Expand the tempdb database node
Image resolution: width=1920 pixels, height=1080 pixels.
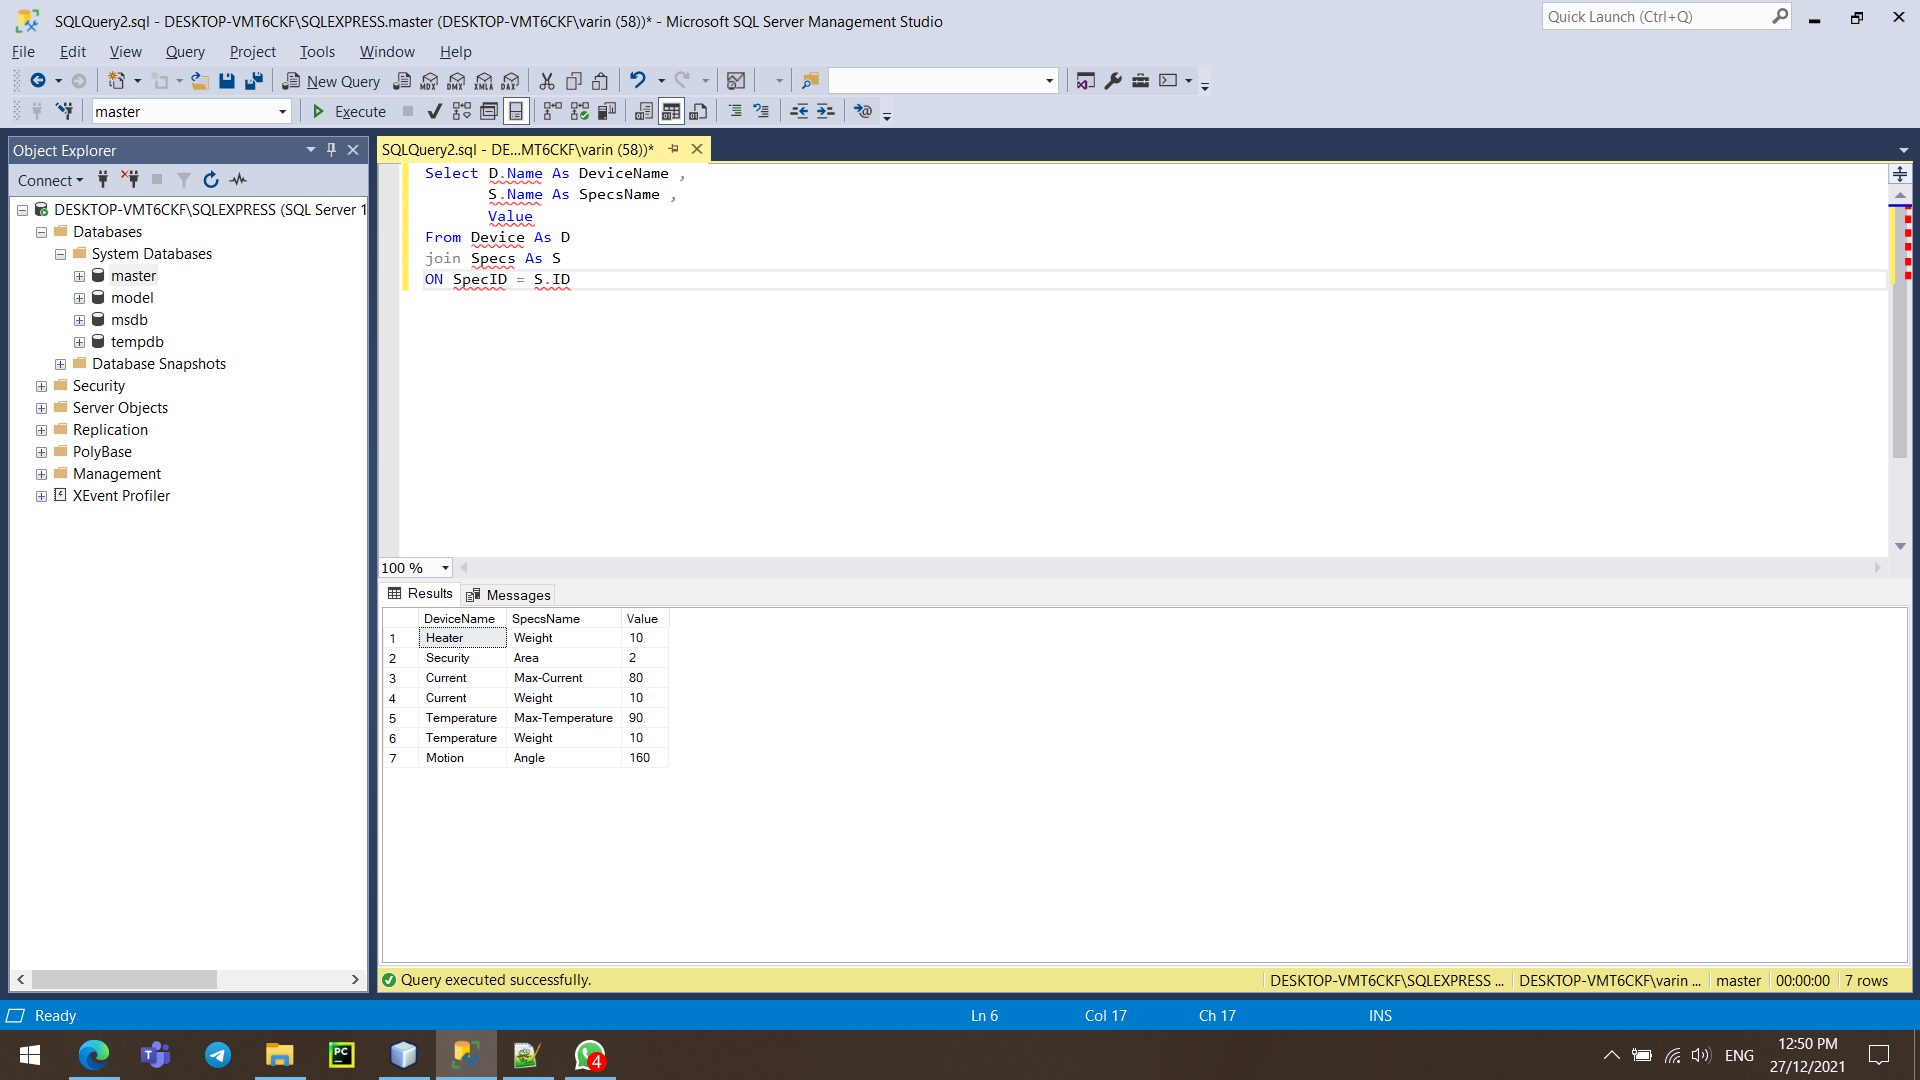(x=79, y=342)
